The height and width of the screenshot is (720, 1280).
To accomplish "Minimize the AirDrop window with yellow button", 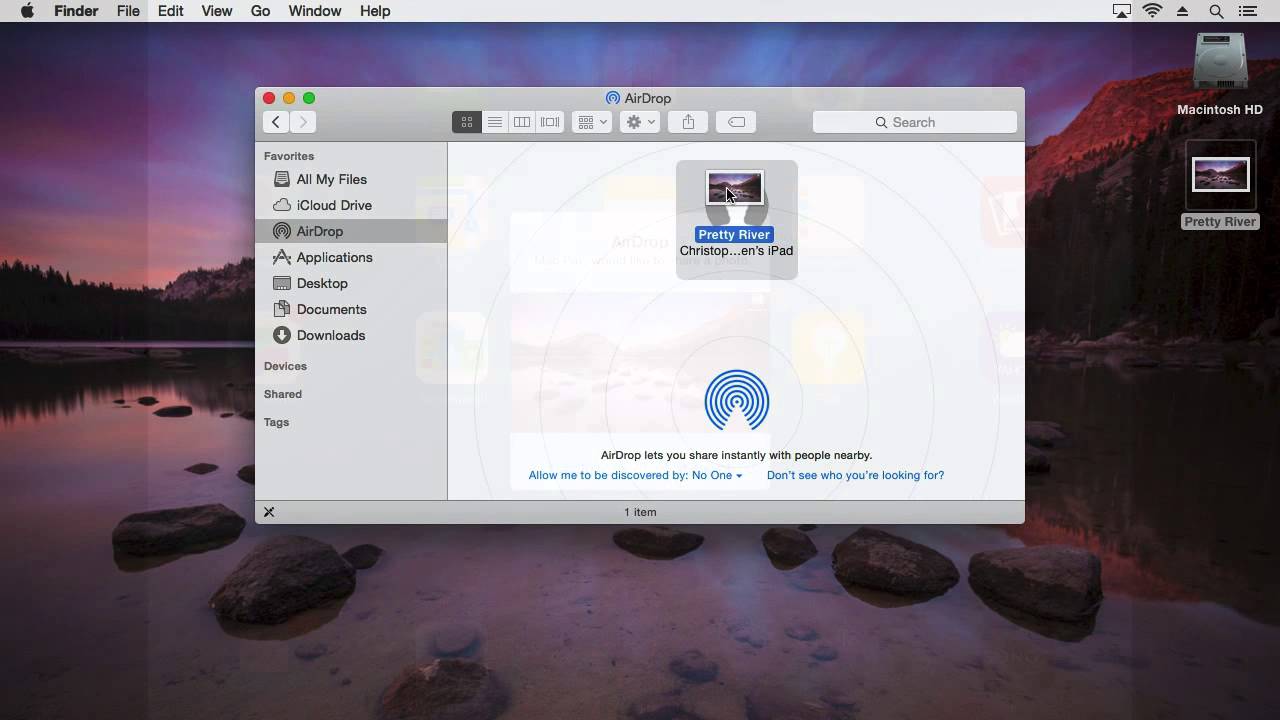I will click(289, 98).
